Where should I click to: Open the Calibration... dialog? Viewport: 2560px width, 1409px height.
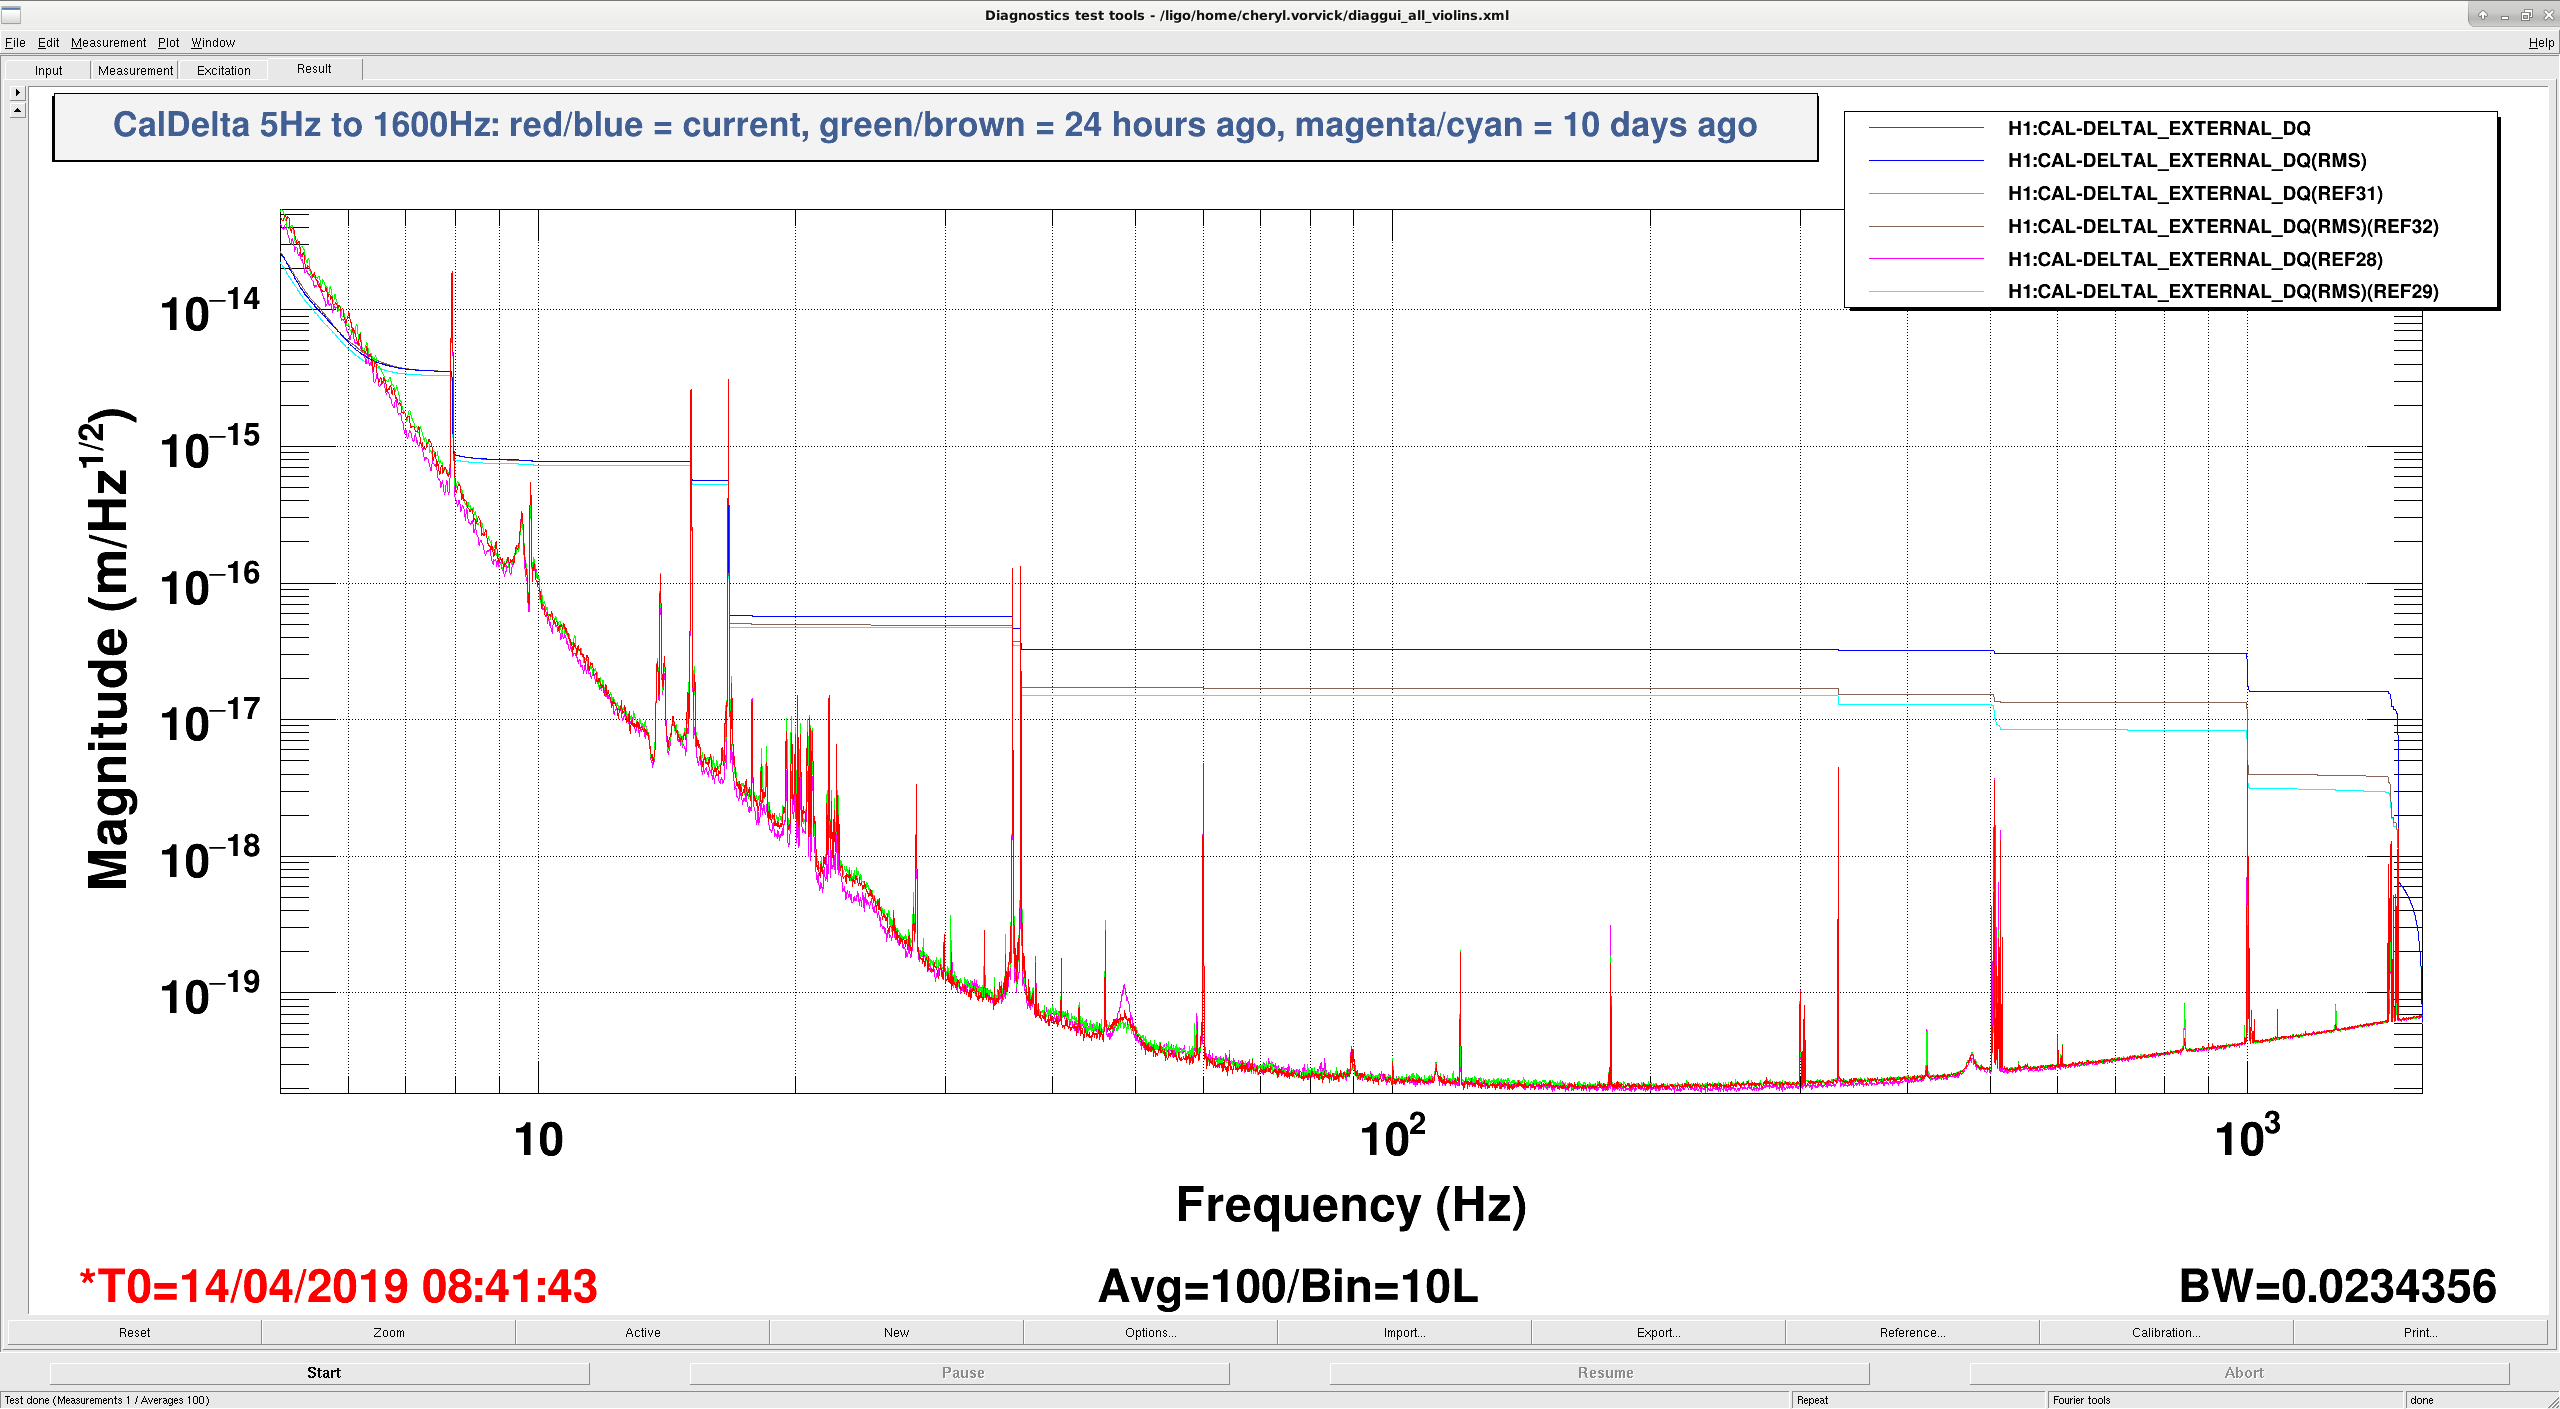pyautogui.click(x=2166, y=1332)
